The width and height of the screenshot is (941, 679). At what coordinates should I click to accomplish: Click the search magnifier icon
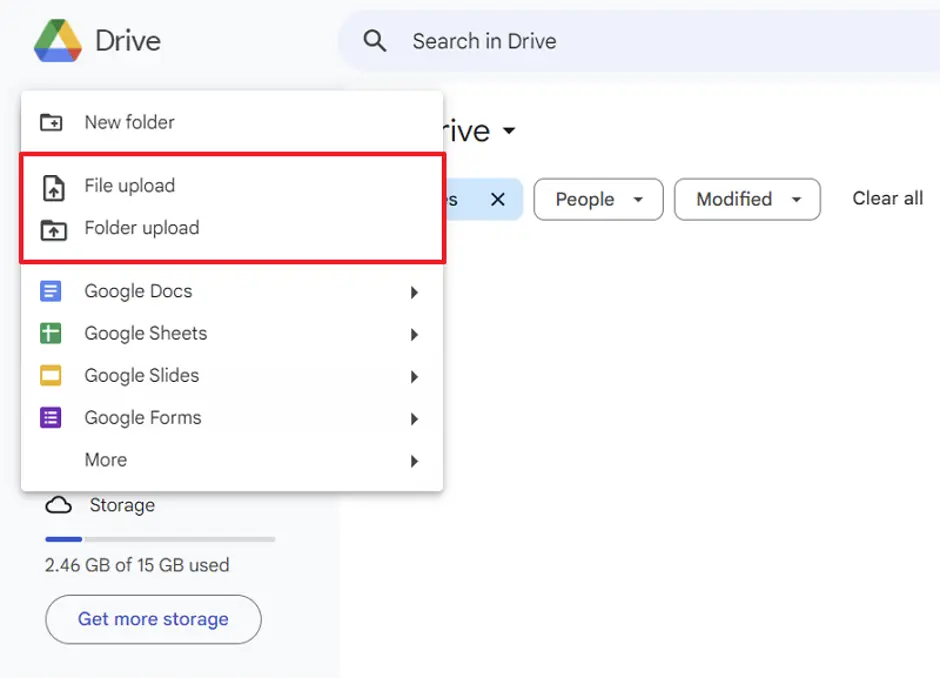coord(375,41)
